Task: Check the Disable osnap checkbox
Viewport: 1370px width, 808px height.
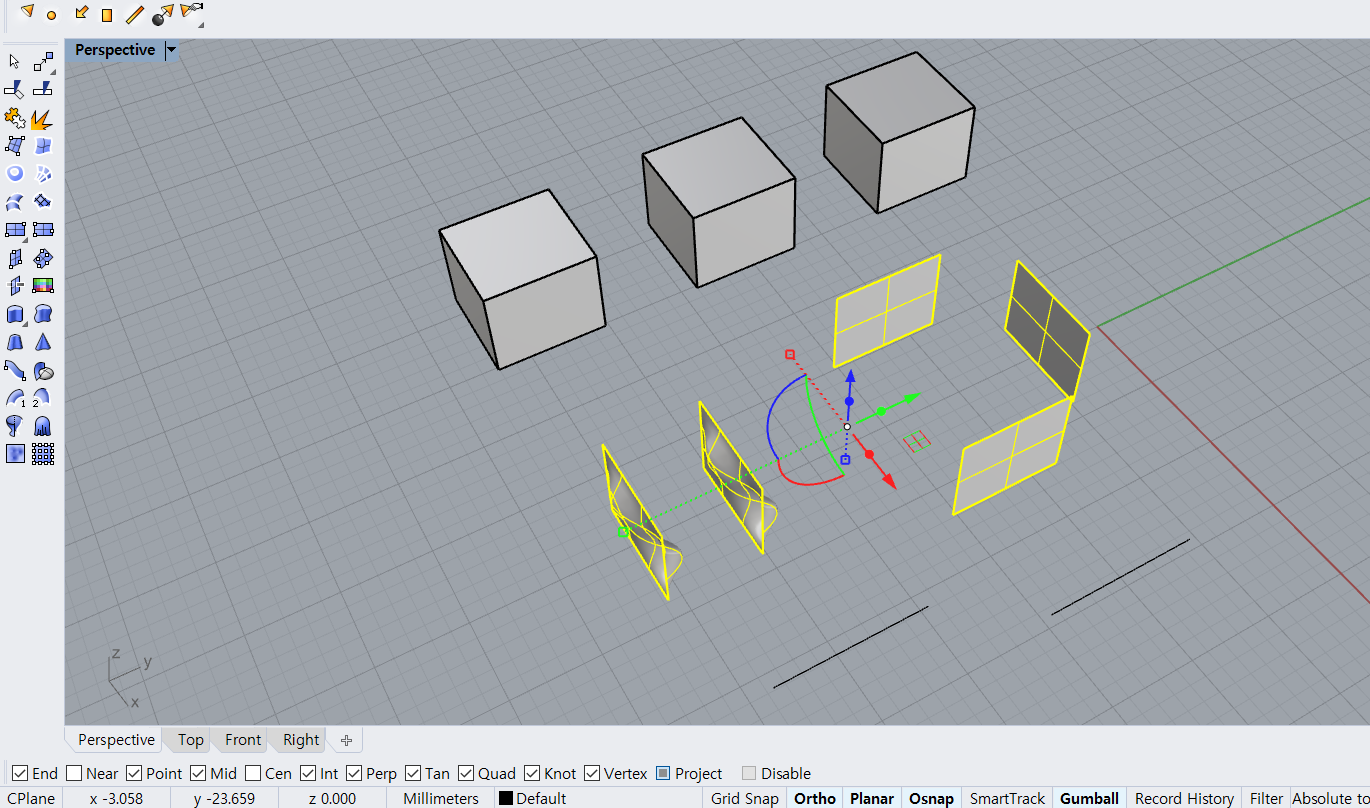Action: (x=749, y=773)
